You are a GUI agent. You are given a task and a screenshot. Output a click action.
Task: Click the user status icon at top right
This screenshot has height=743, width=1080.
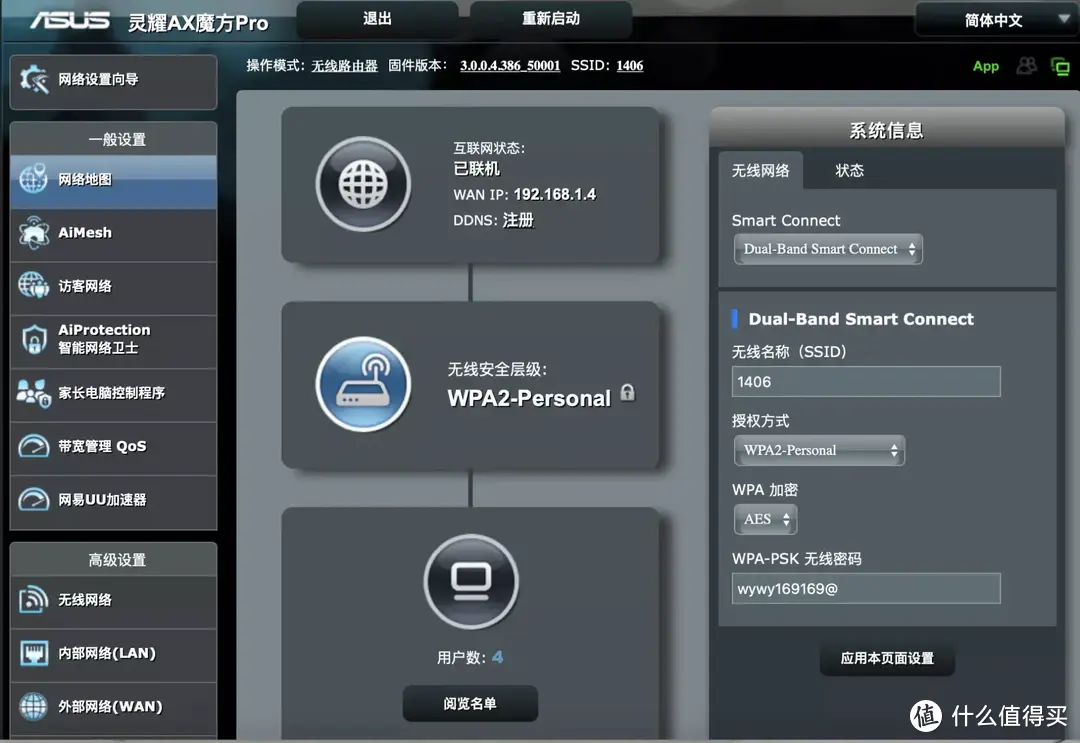pos(1026,66)
